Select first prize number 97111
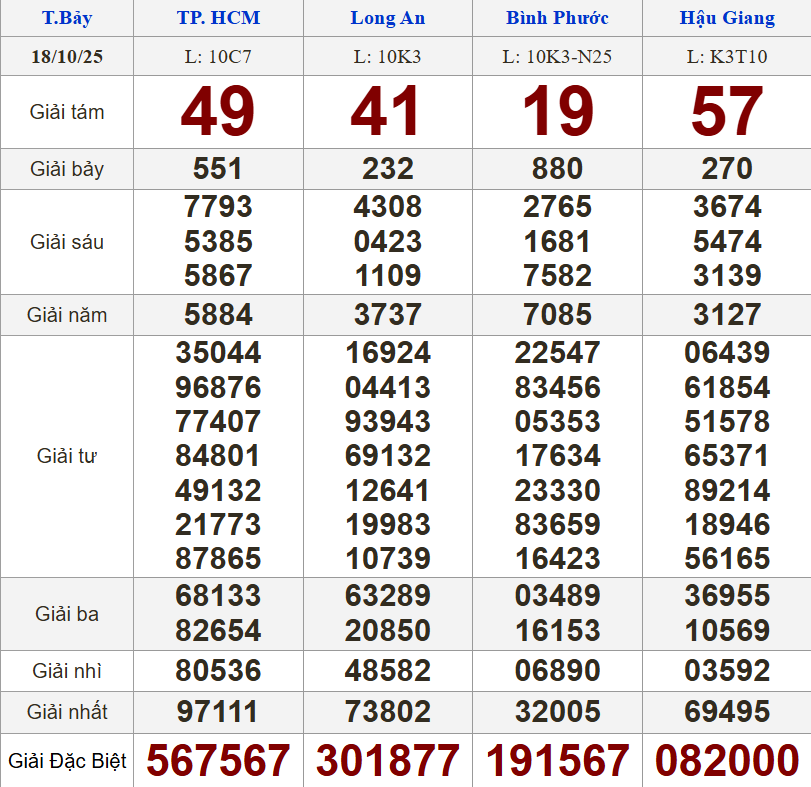 [218, 712]
